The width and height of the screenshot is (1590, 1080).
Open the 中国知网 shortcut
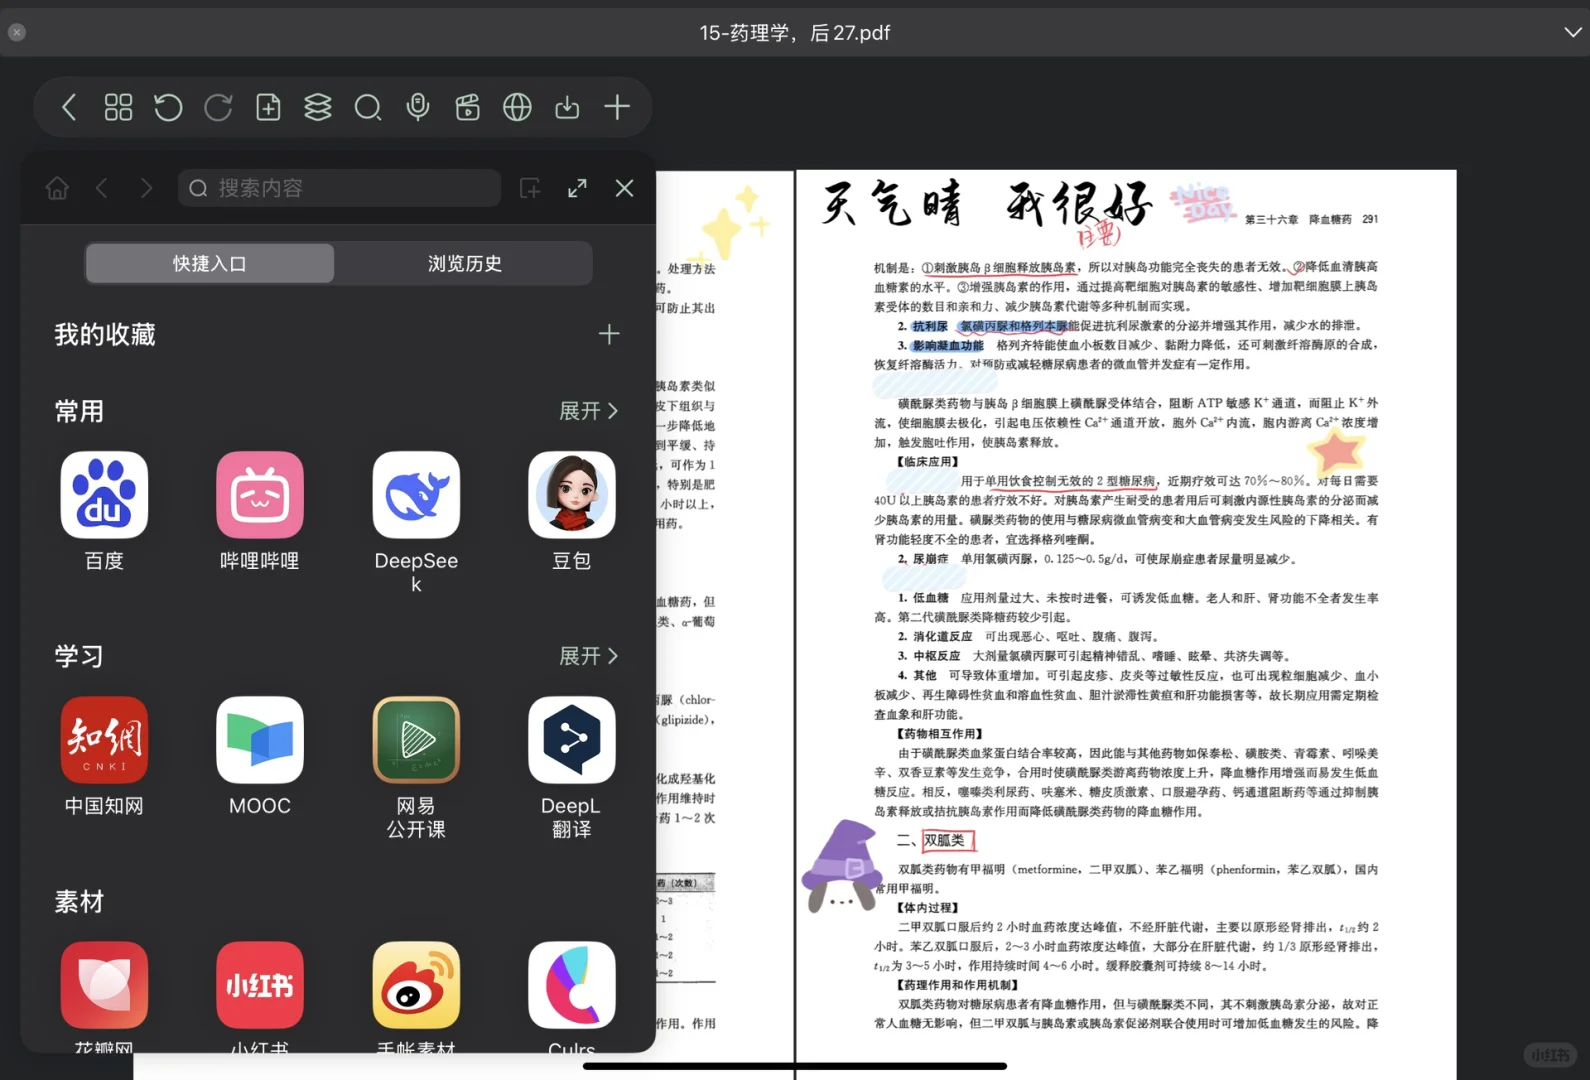pos(104,756)
